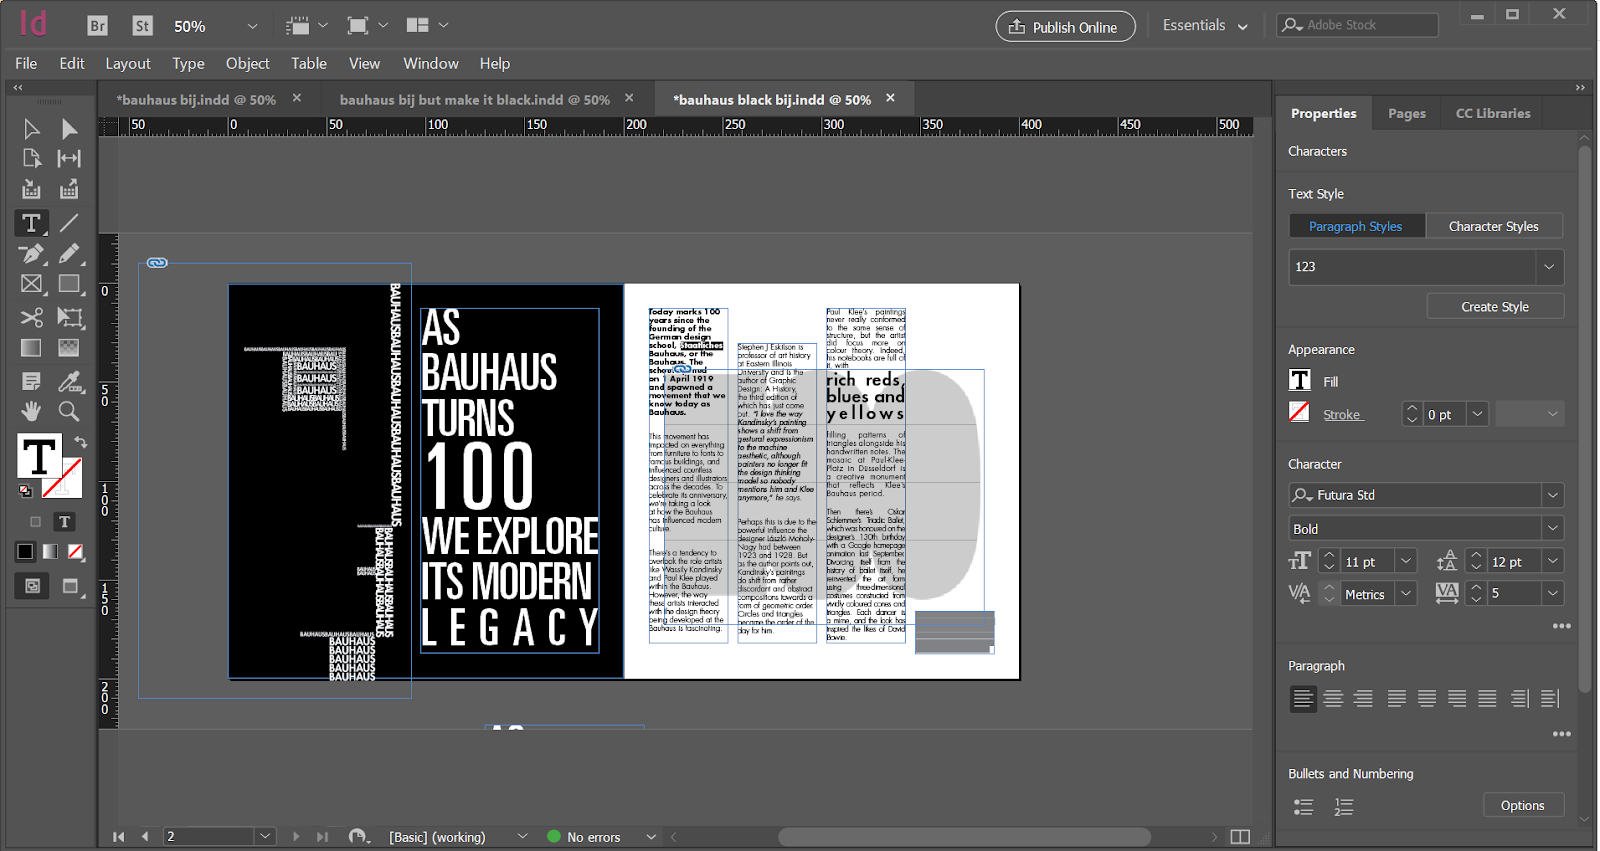Select the Line tool
Viewport: 1600px width, 851px height.
pos(69,223)
